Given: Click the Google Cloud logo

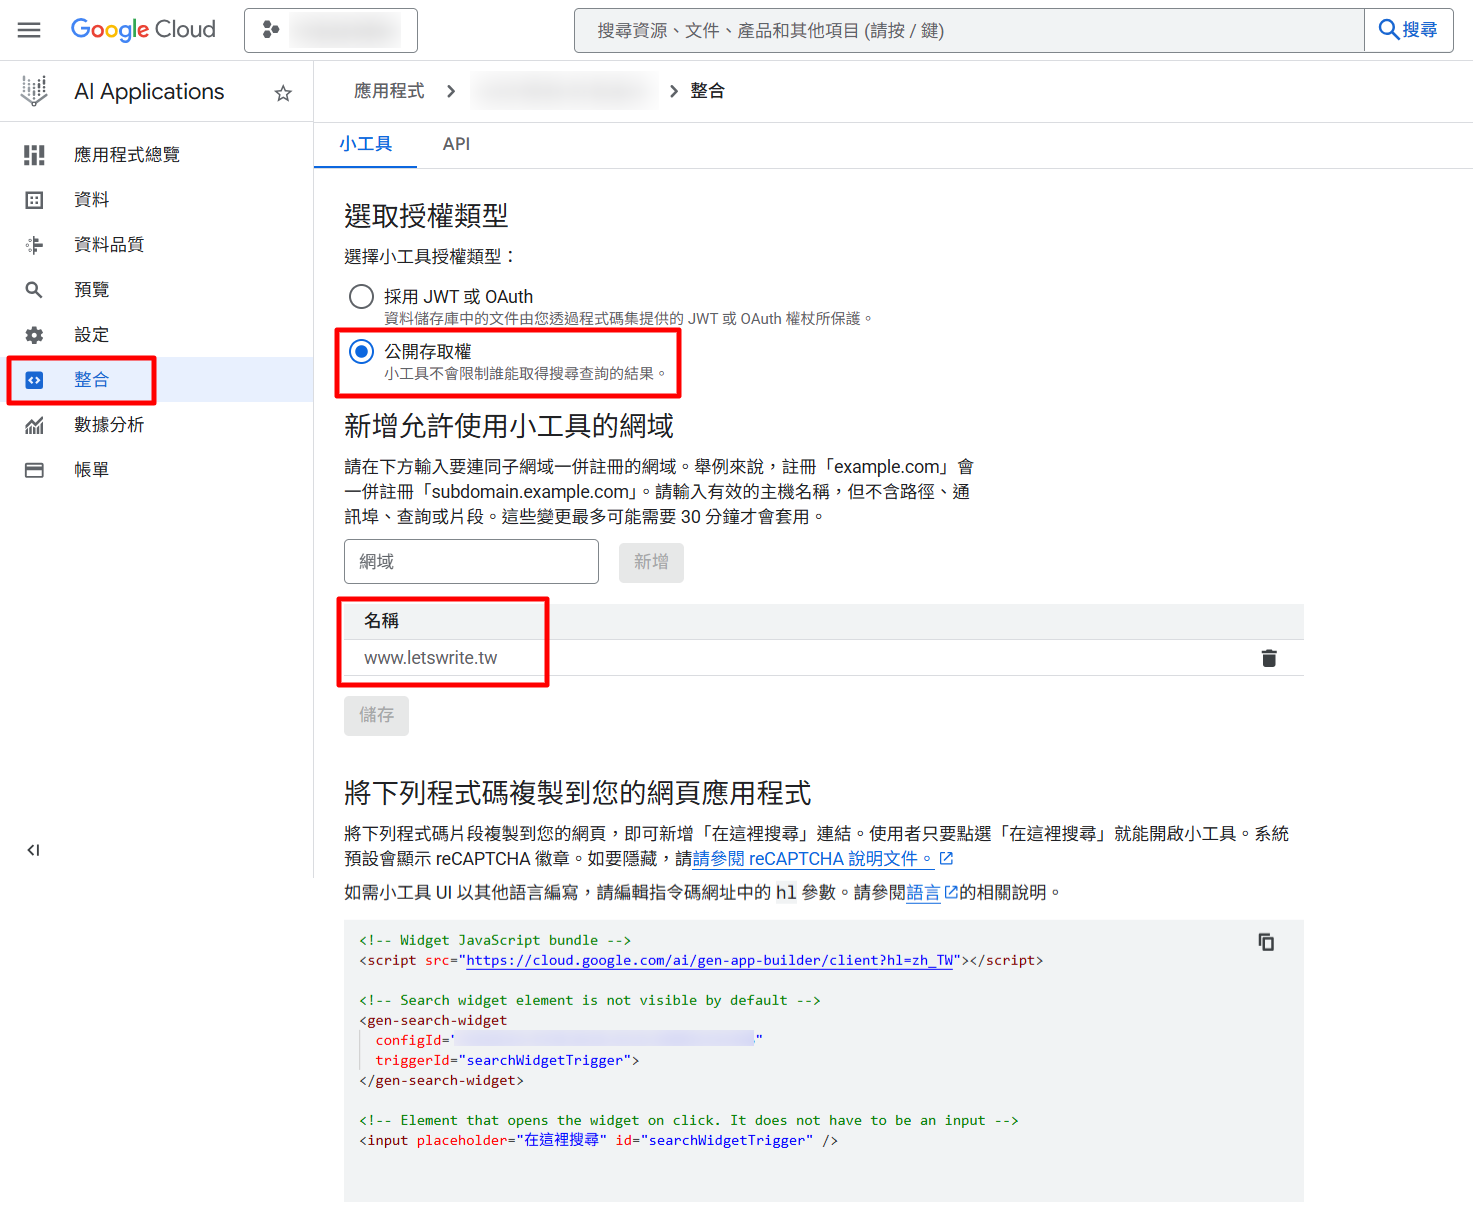Looking at the screenshot, I should click(143, 30).
